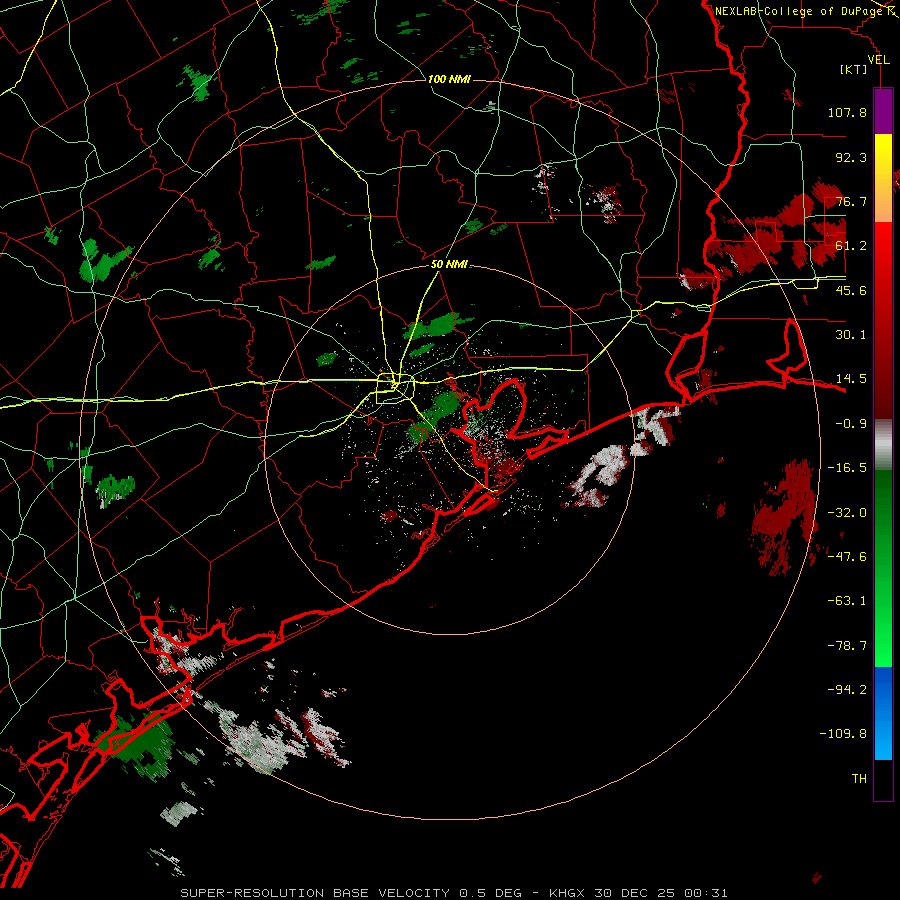Select the -47.6 value on velocity scale
Image resolution: width=900 pixels, height=900 pixels.
click(x=847, y=557)
